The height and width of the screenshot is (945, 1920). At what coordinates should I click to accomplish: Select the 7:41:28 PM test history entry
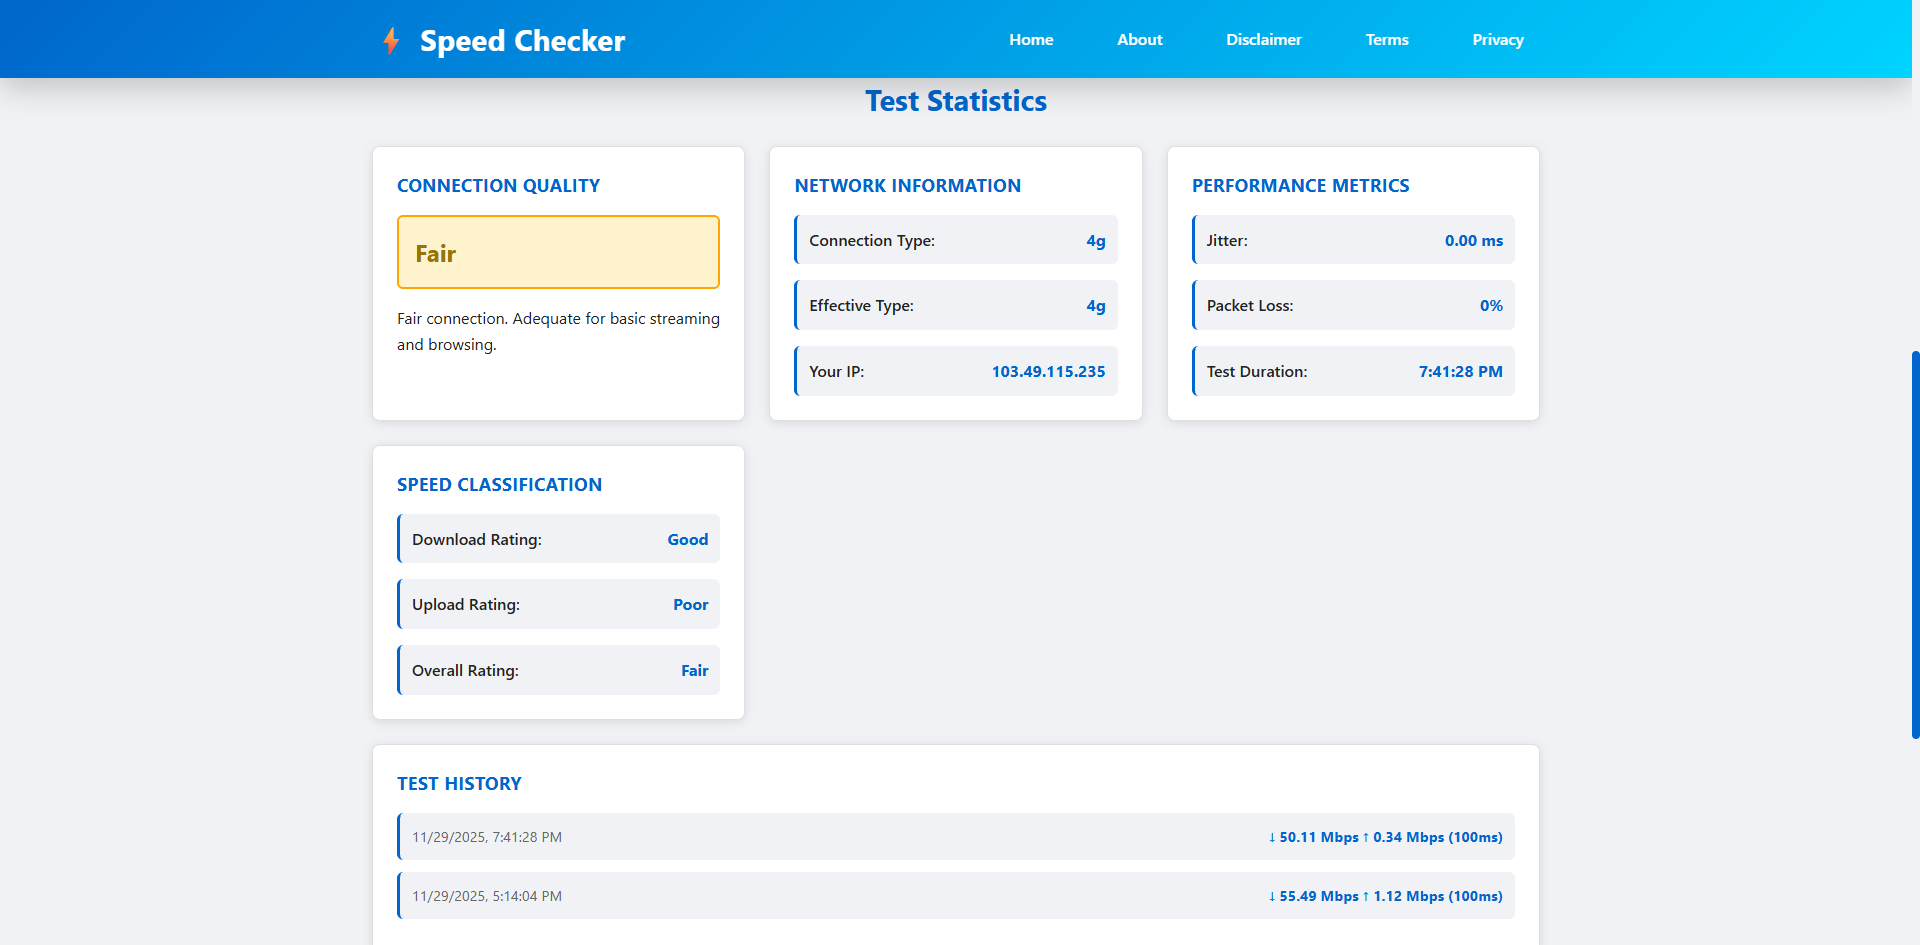click(x=955, y=837)
